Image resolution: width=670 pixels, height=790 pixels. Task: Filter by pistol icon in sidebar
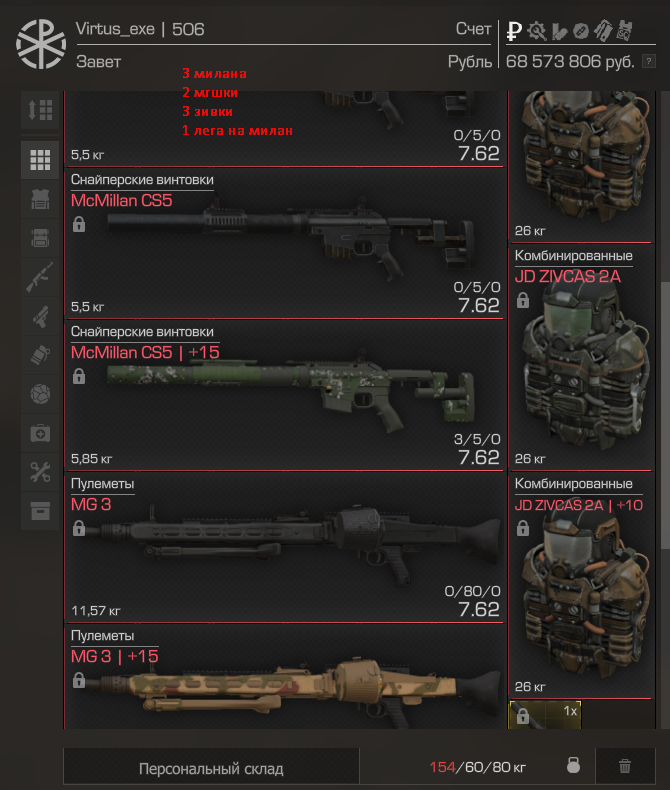coord(40,316)
